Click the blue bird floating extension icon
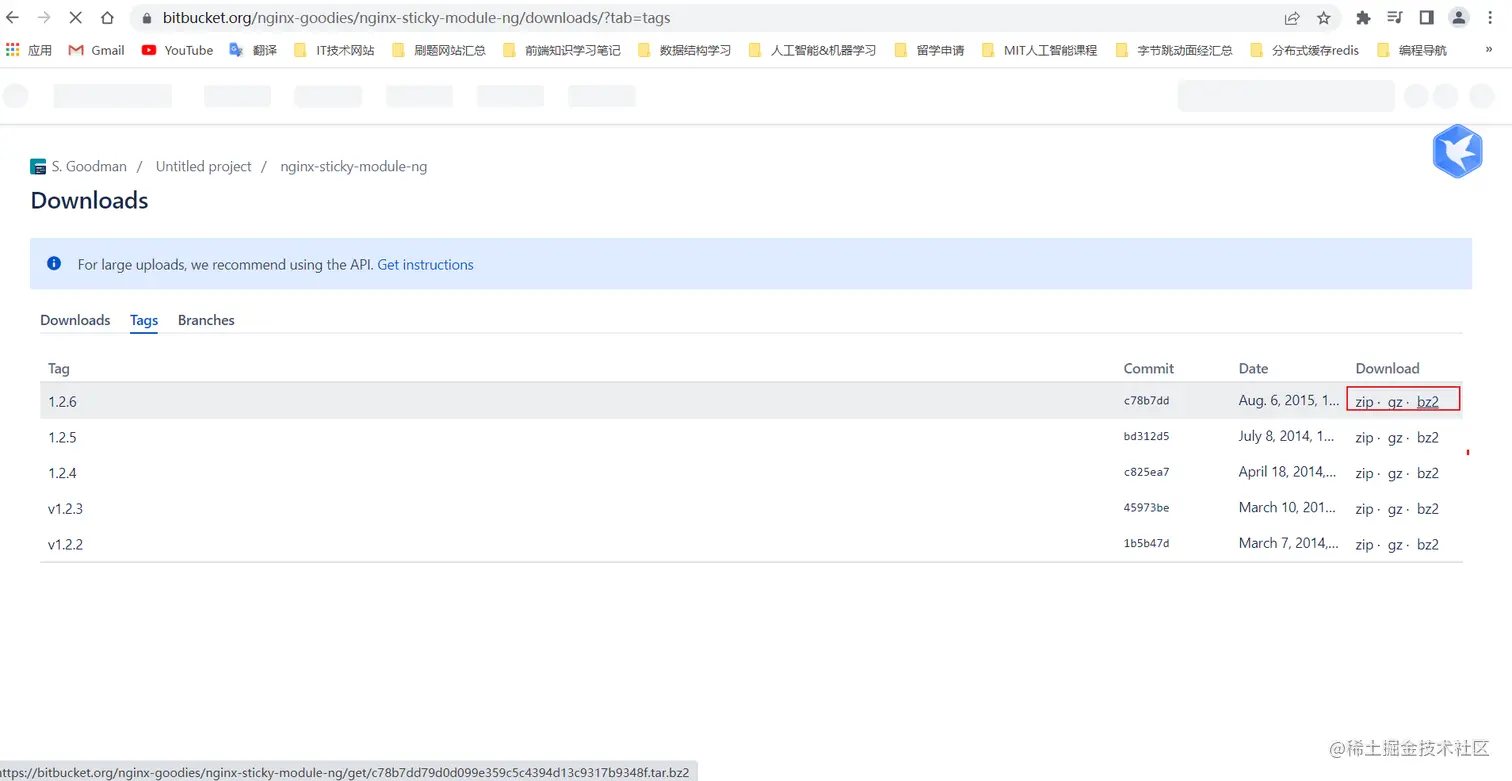 1457,151
